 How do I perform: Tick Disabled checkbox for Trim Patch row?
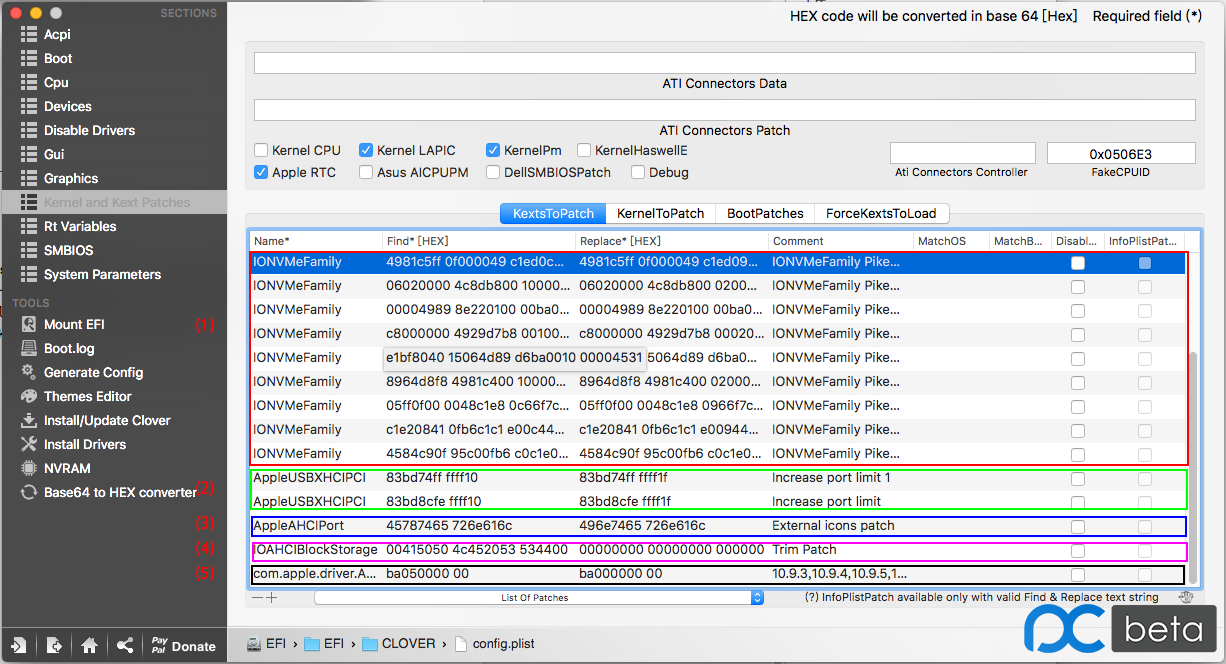(1077, 550)
